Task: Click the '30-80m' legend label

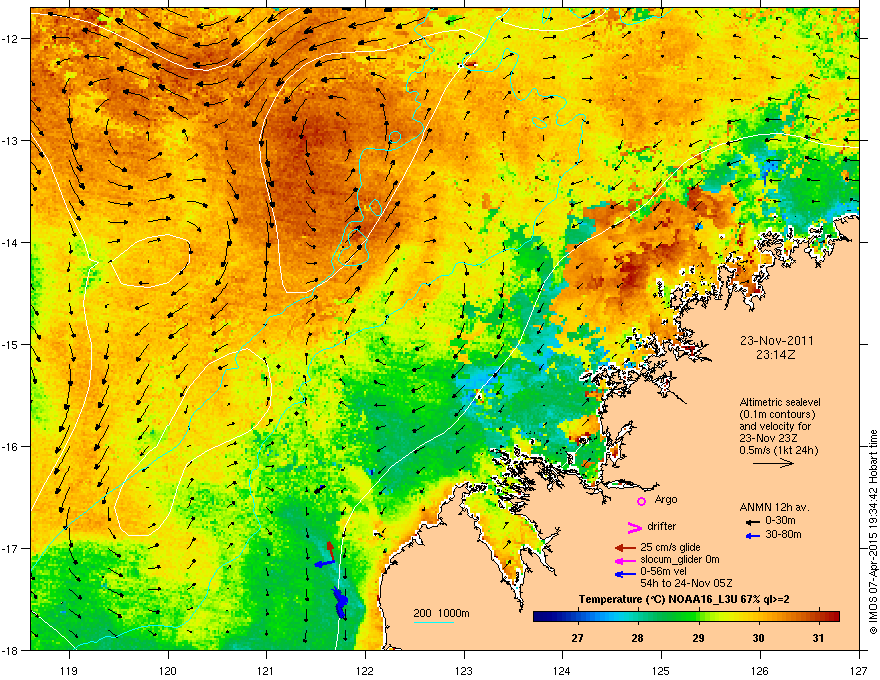Action: [783, 534]
